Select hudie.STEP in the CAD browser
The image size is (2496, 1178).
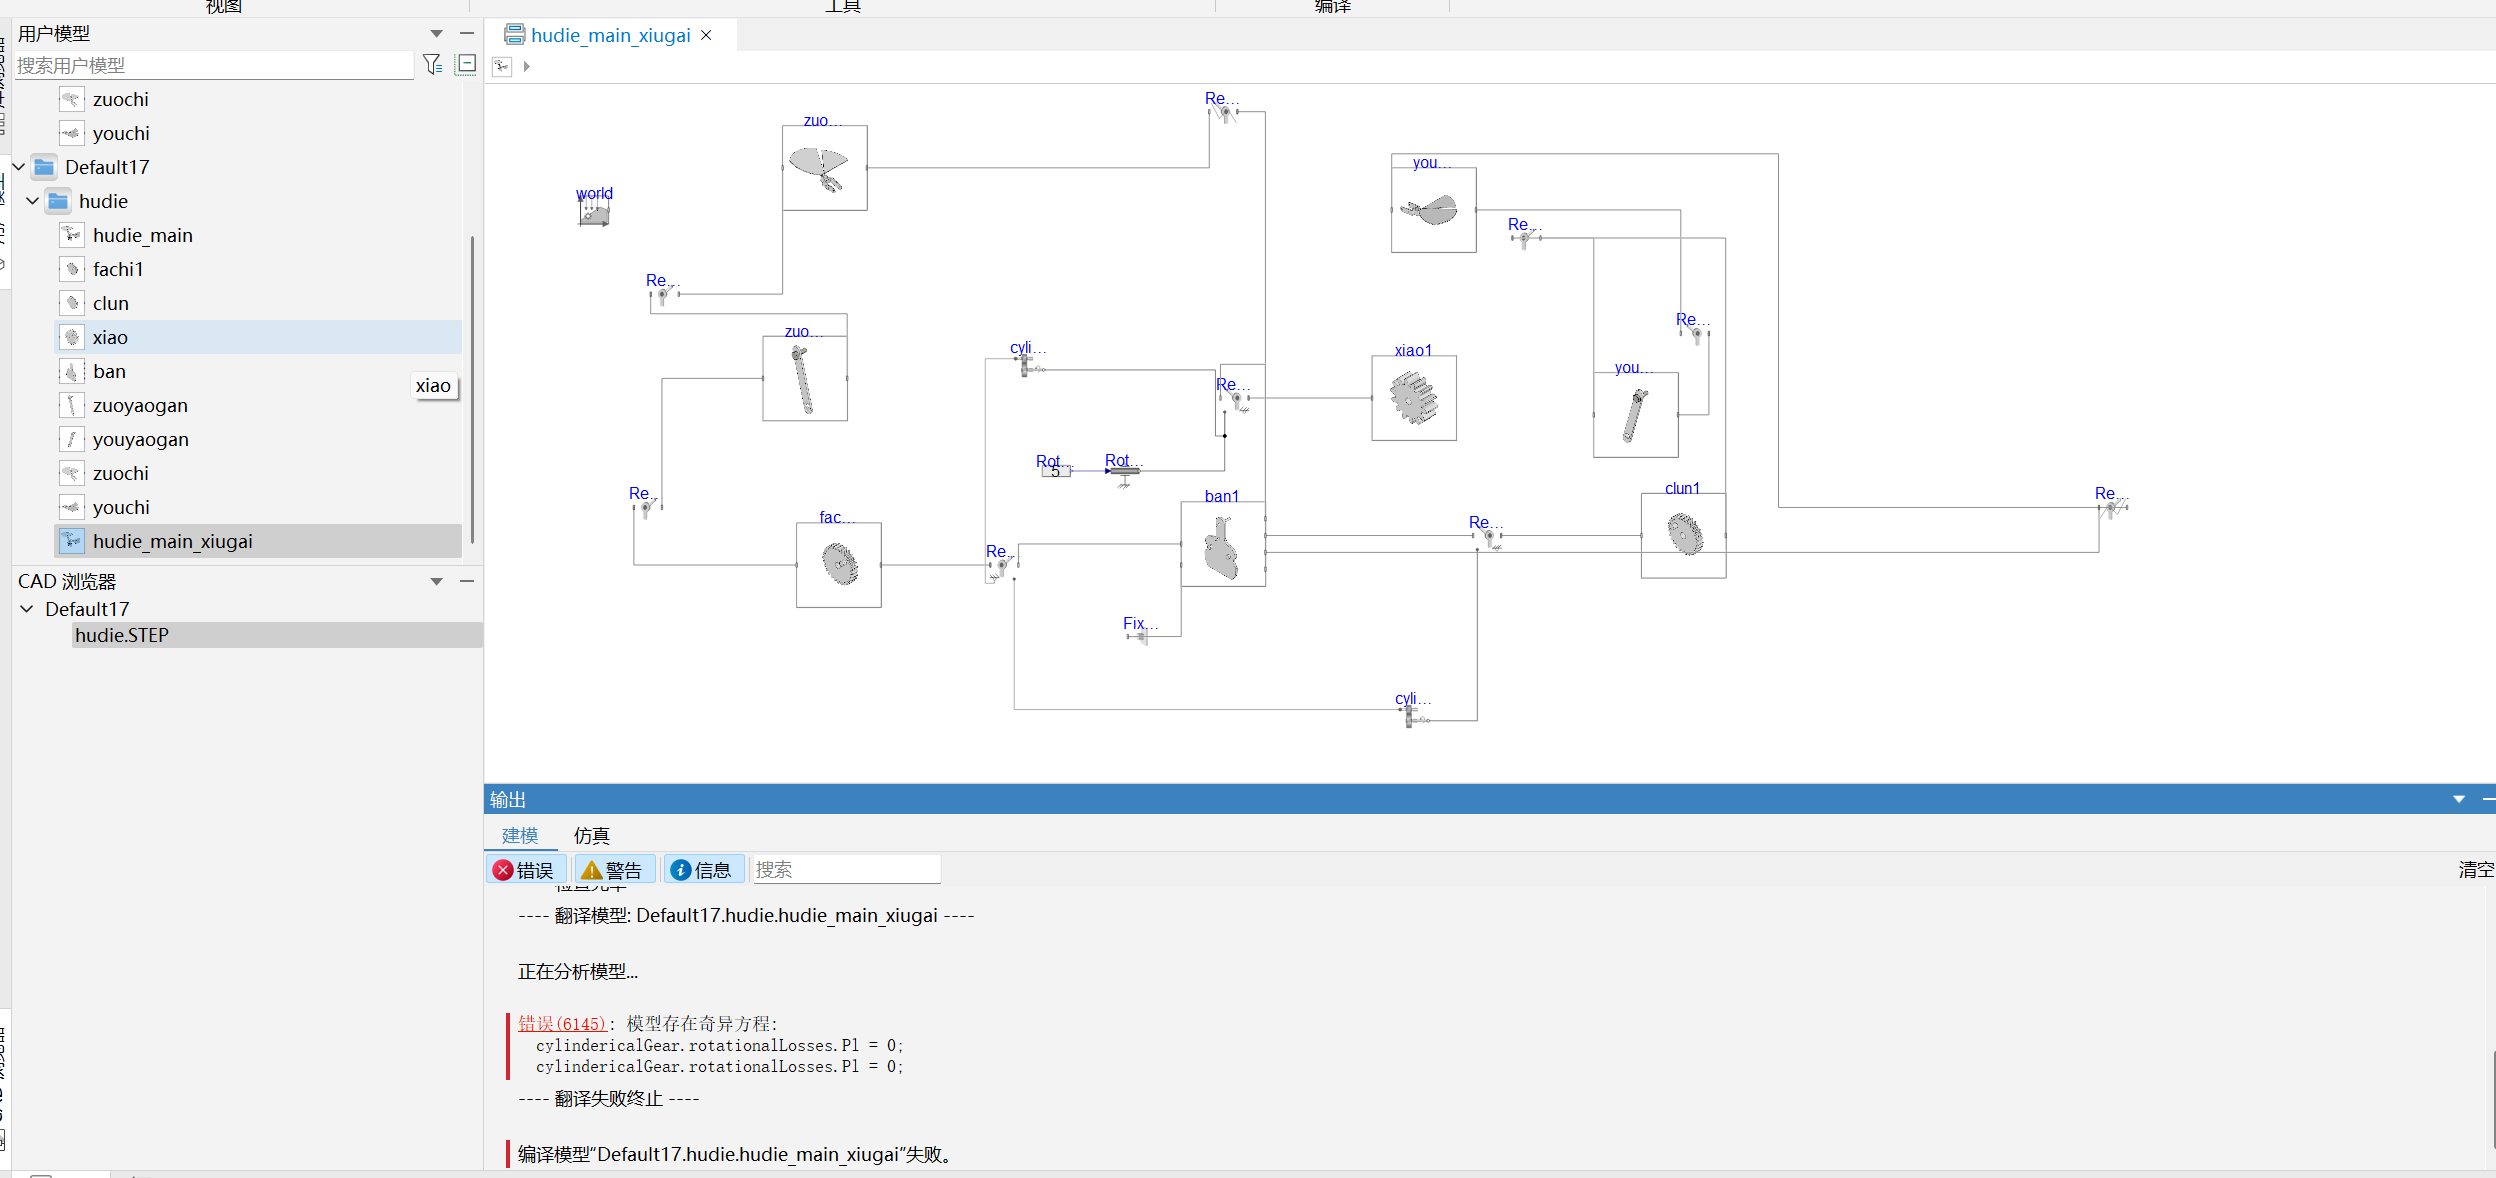click(x=277, y=635)
